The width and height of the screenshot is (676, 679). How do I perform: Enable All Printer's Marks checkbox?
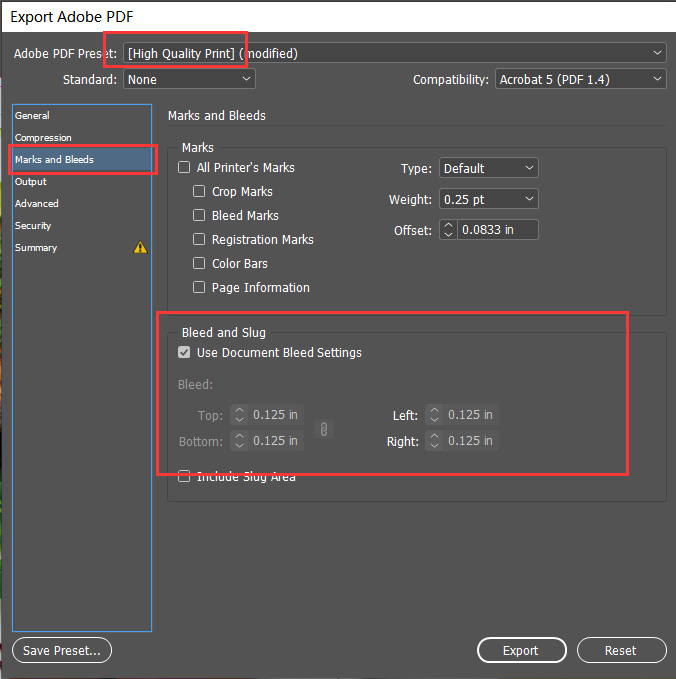pyautogui.click(x=184, y=167)
